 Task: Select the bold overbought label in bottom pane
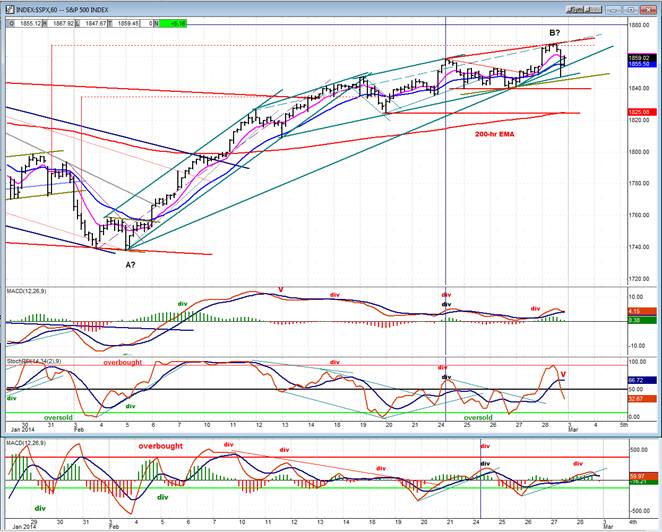pos(161,446)
